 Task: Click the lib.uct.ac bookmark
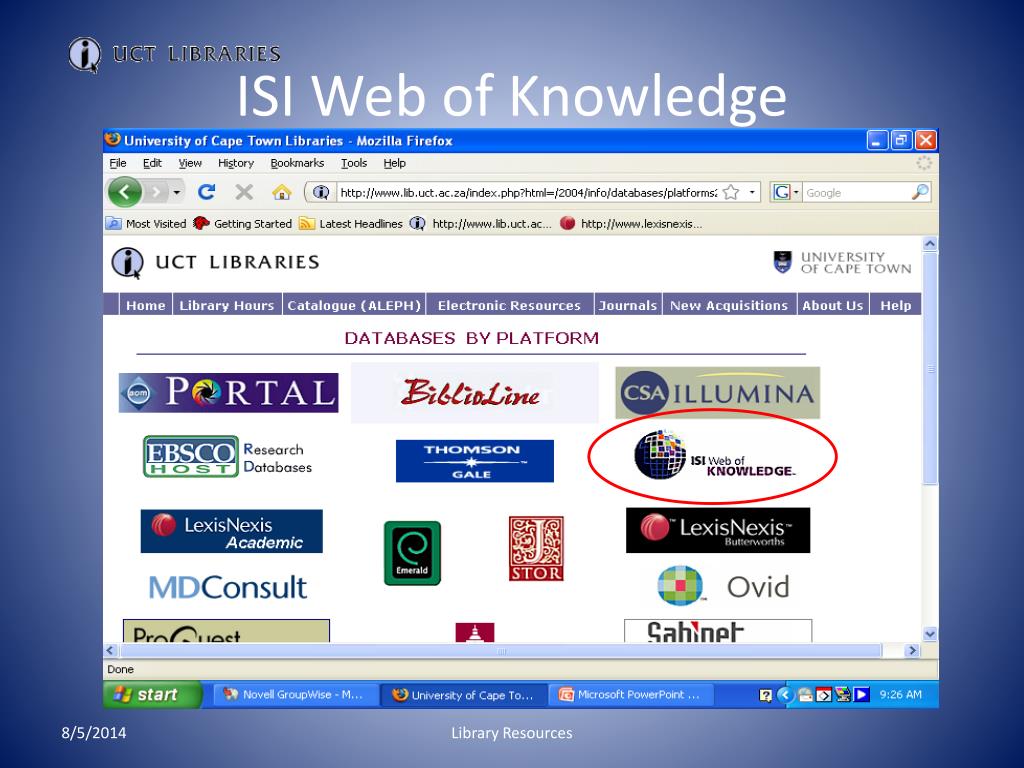click(481, 223)
